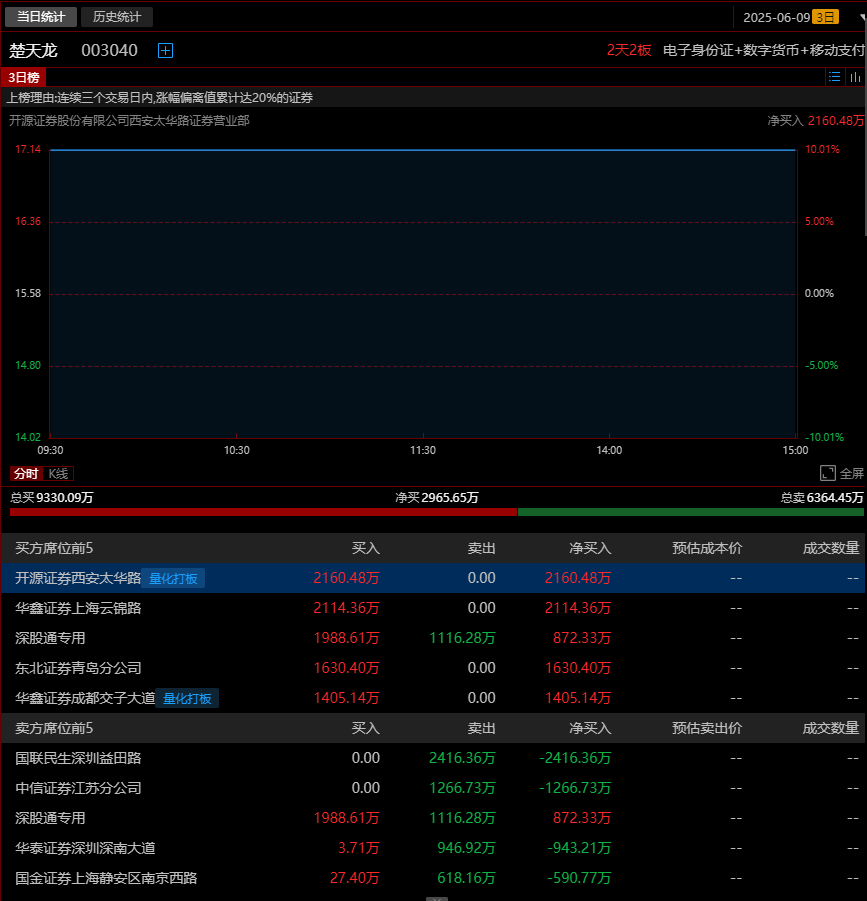Screen dimensions: 867x901
Task: Select the 3日榜 tab
Action: tap(24, 77)
